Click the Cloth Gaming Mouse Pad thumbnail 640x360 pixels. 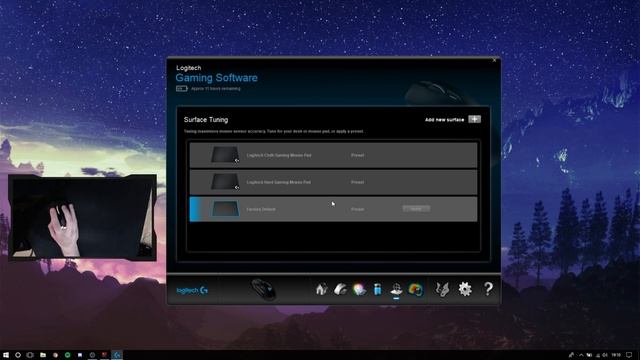[x=224, y=155]
